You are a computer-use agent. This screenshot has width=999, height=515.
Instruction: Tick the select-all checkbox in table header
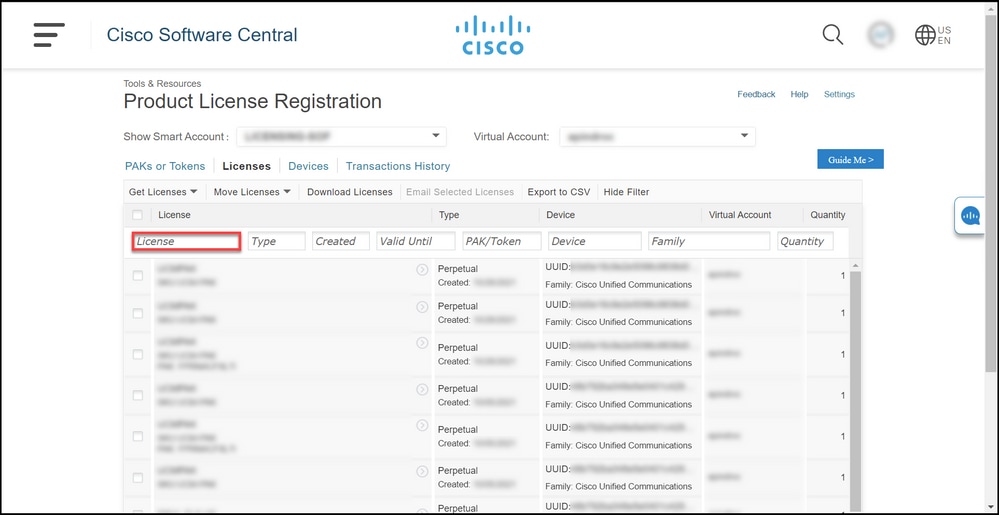pos(137,215)
